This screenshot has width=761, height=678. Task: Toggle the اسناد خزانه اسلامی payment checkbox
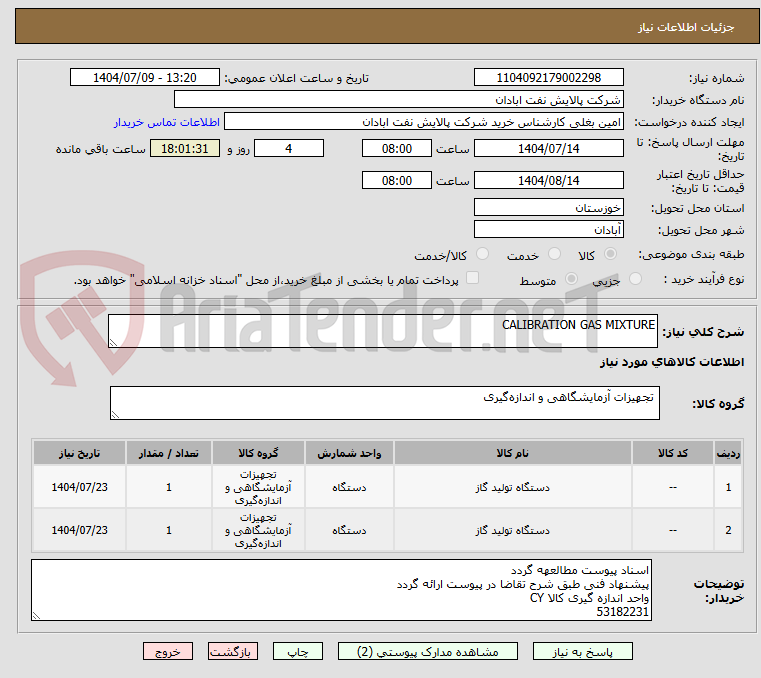(x=472, y=278)
